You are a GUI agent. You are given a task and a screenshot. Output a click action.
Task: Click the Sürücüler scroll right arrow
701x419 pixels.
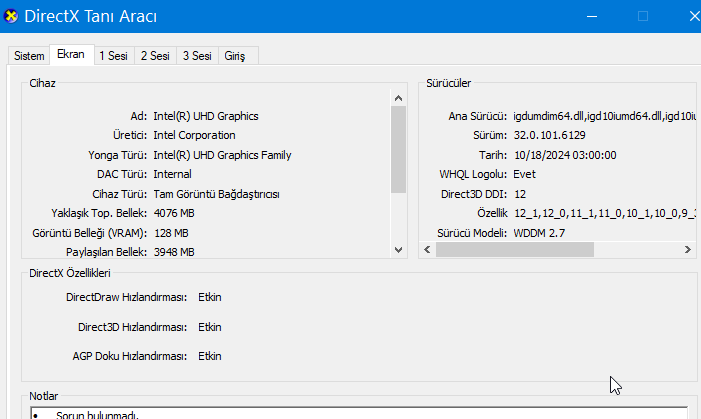tap(688, 250)
